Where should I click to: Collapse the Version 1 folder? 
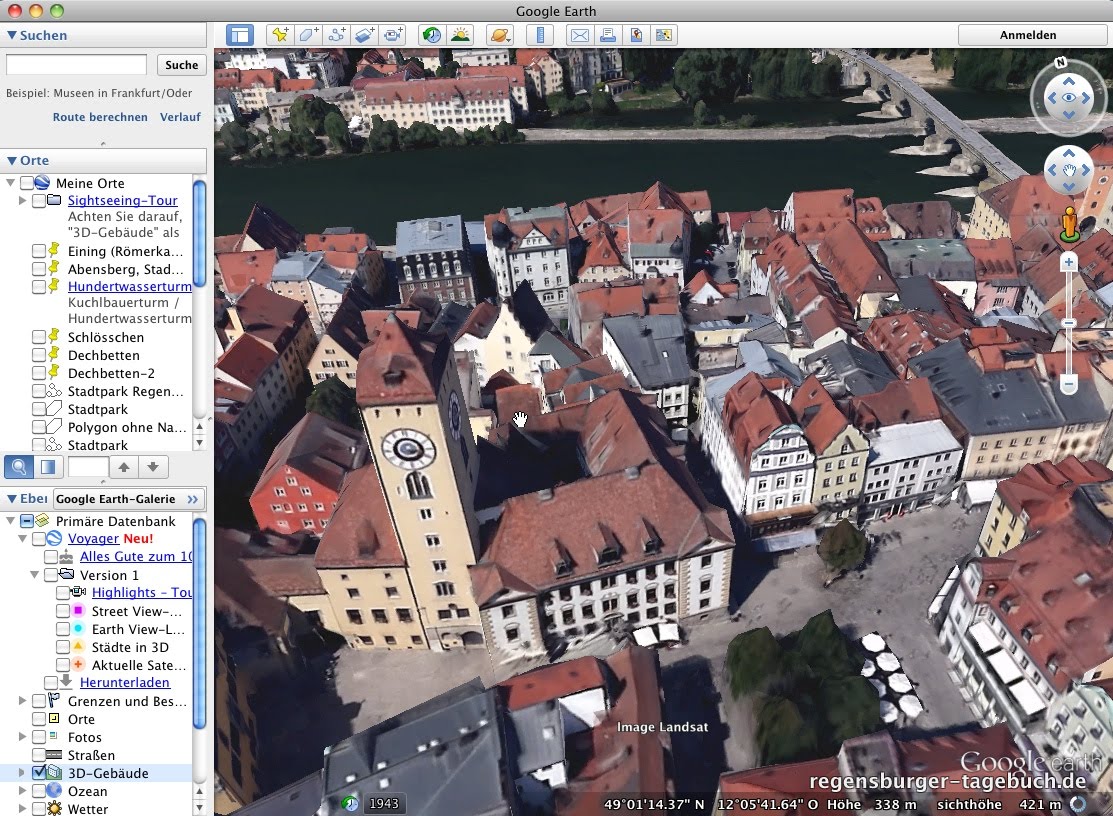coord(35,575)
